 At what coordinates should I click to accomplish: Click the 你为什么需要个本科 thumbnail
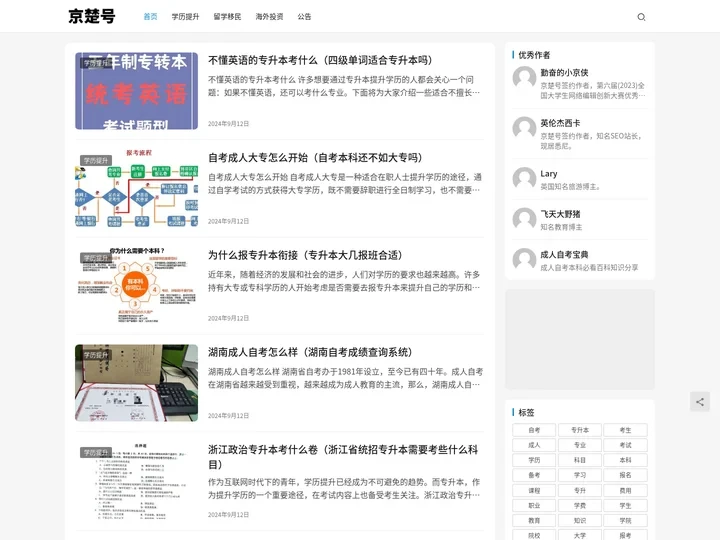(x=136, y=286)
